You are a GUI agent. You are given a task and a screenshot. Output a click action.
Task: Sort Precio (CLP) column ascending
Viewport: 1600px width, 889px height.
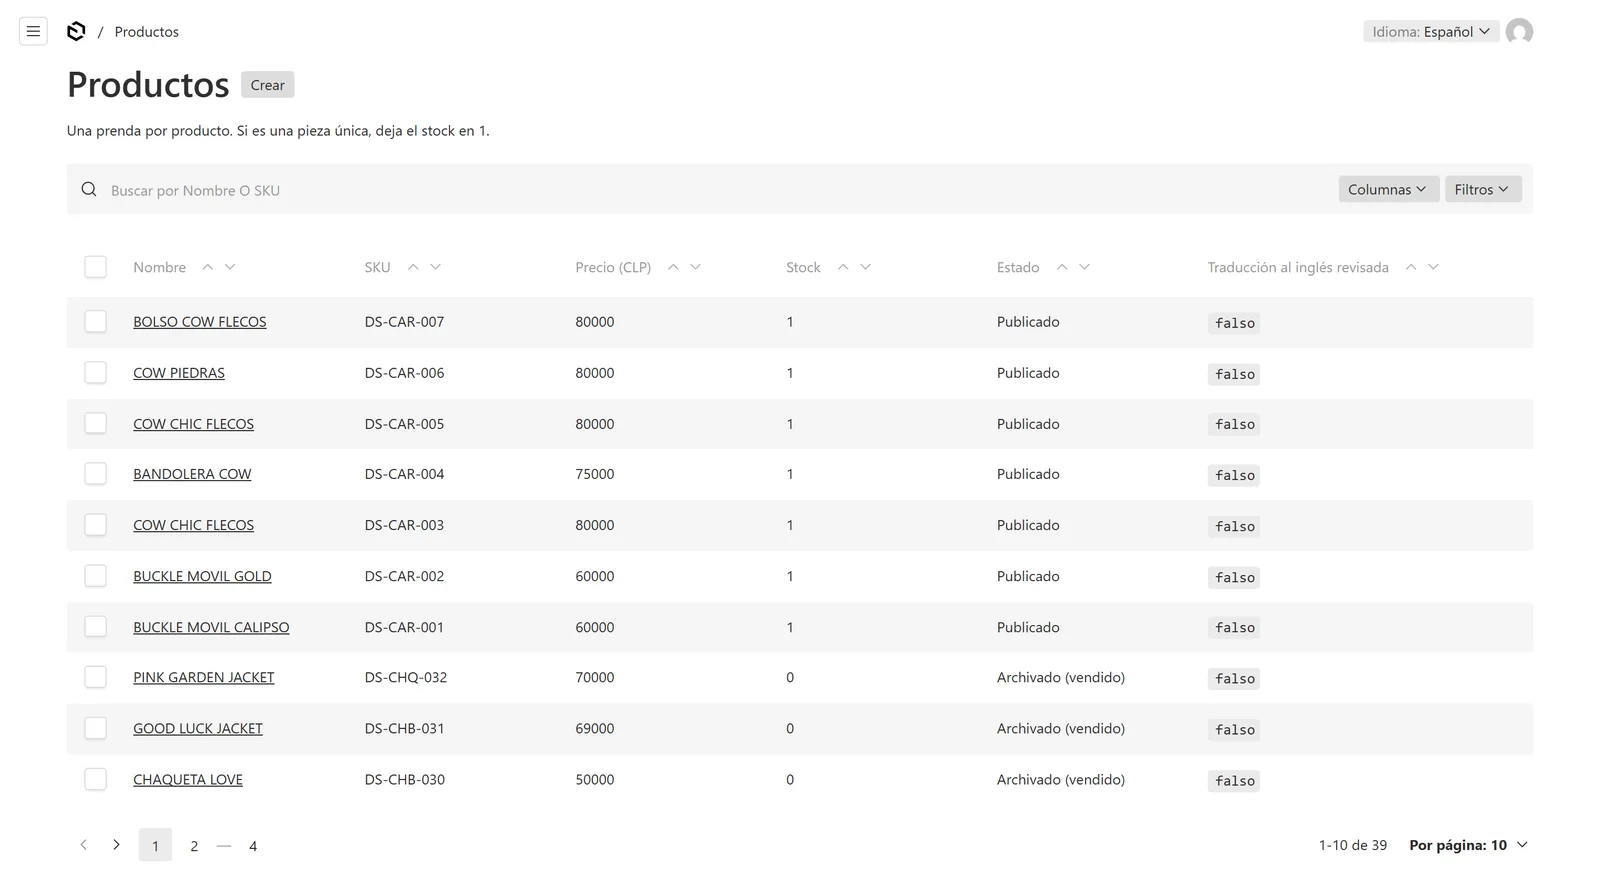[673, 267]
